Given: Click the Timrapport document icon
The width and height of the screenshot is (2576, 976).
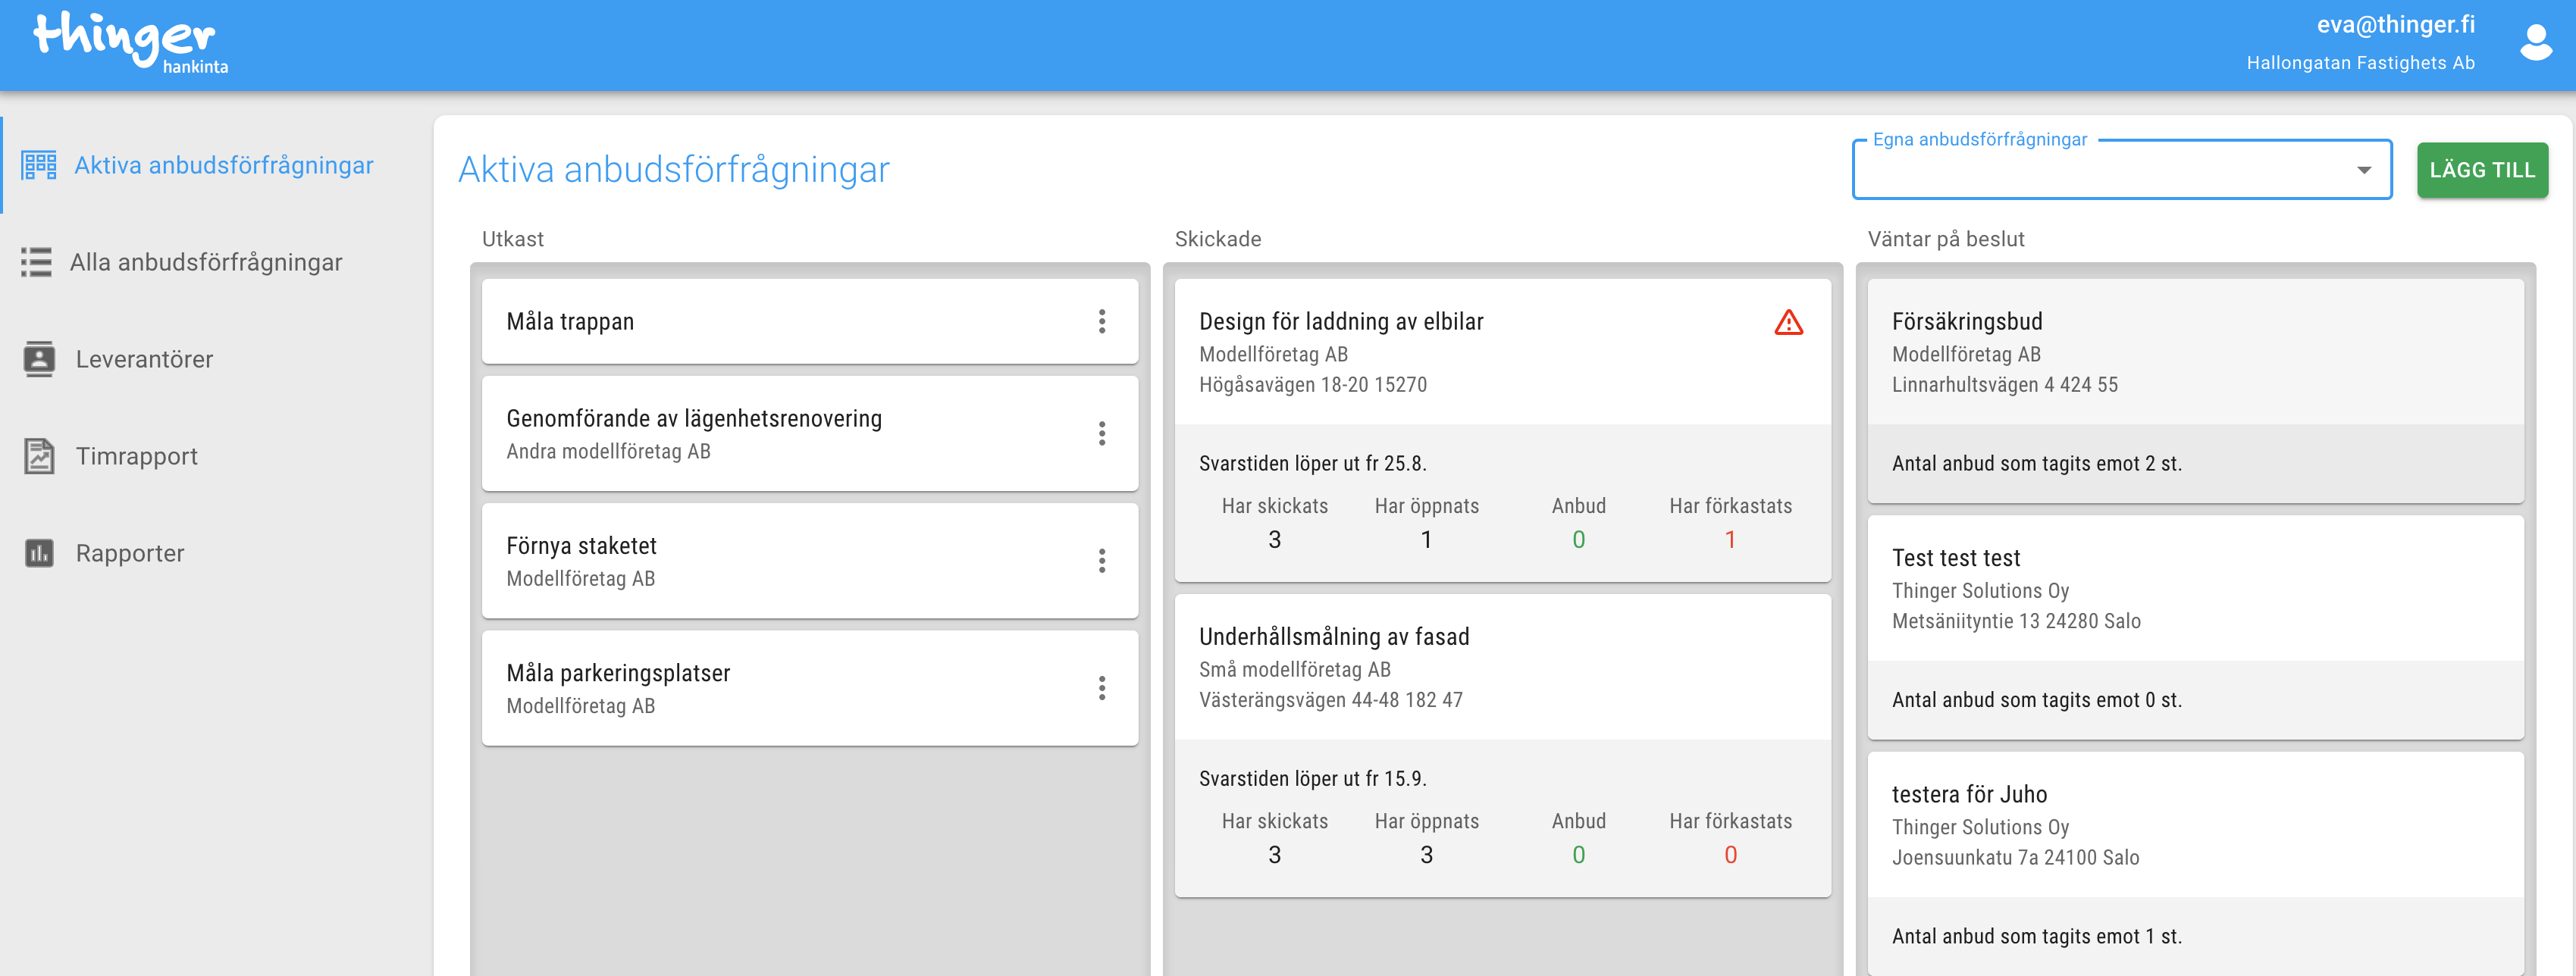Looking at the screenshot, I should pyautogui.click(x=39, y=456).
